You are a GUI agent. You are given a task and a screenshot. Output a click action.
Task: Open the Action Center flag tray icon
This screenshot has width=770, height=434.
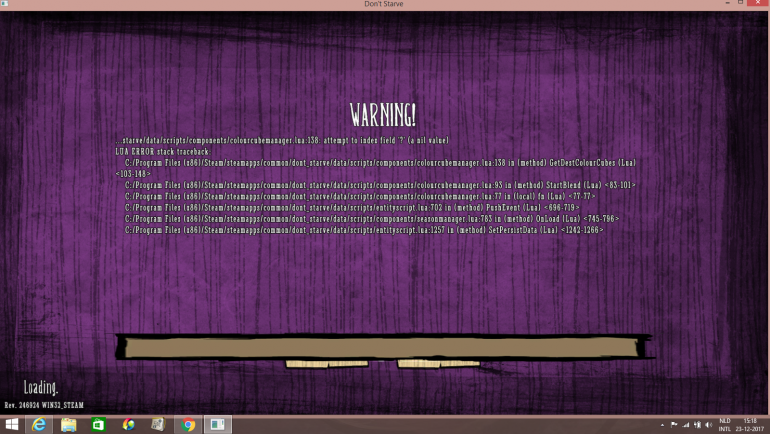pos(674,425)
